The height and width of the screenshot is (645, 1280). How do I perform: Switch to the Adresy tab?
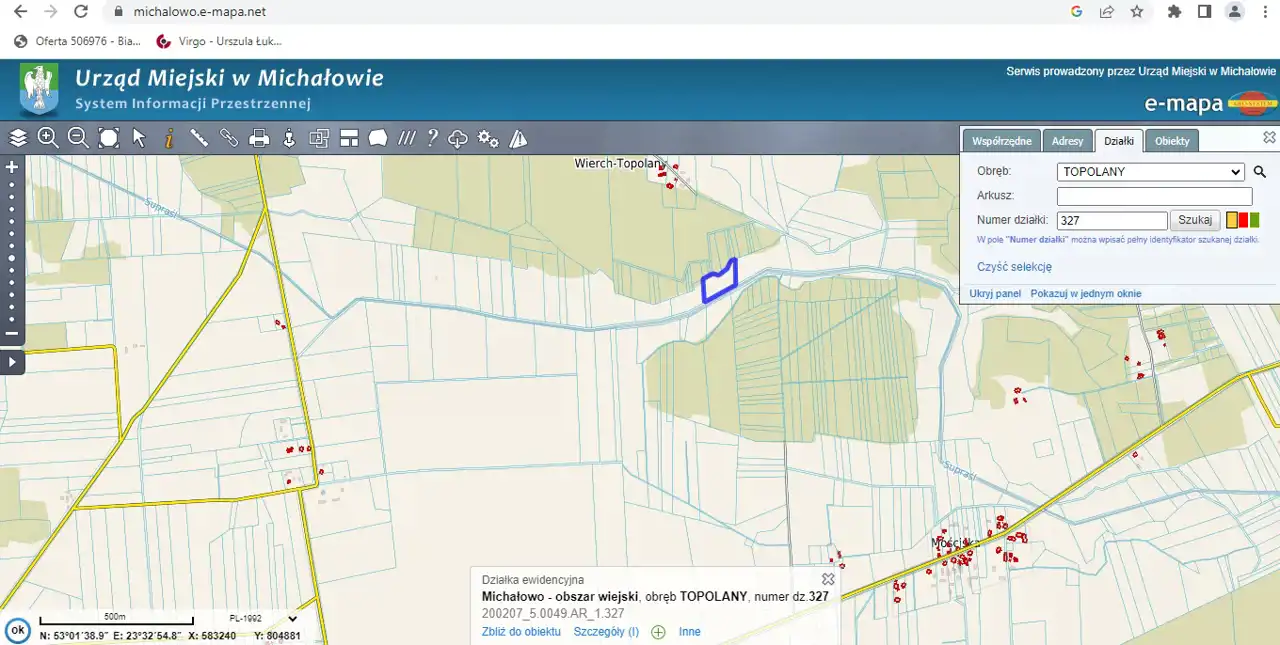pos(1067,141)
